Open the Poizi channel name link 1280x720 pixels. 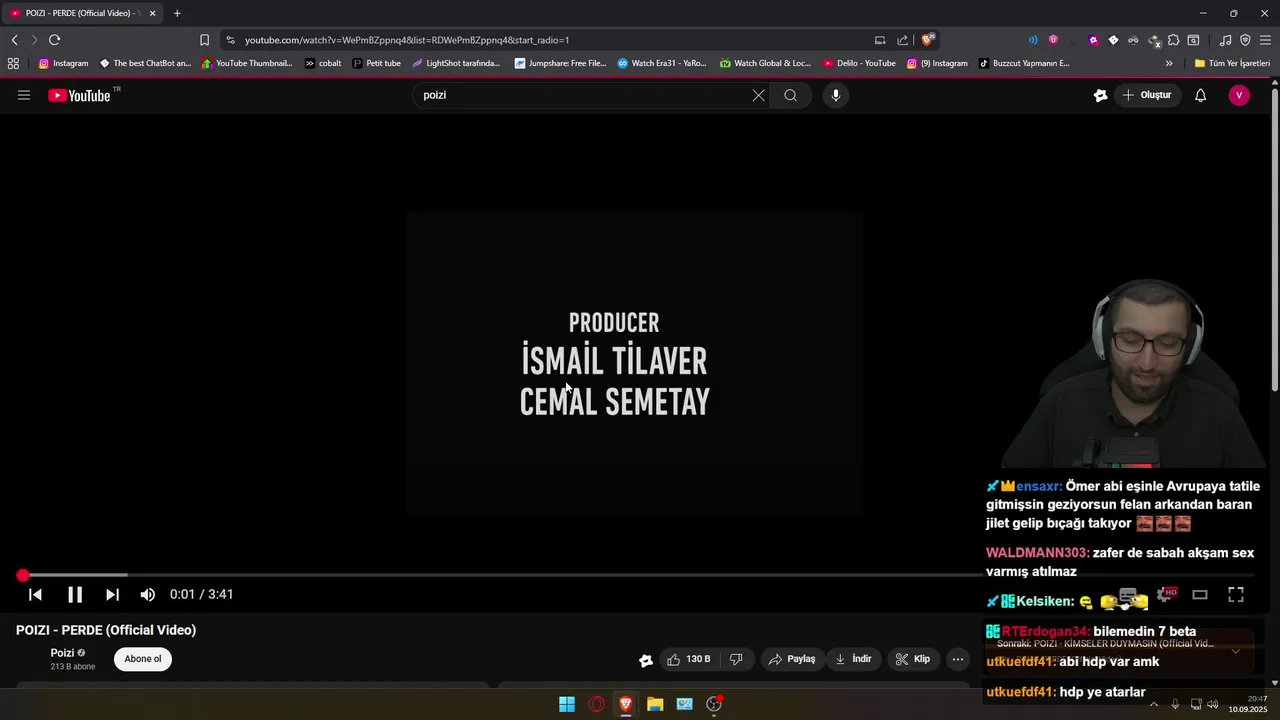point(62,653)
